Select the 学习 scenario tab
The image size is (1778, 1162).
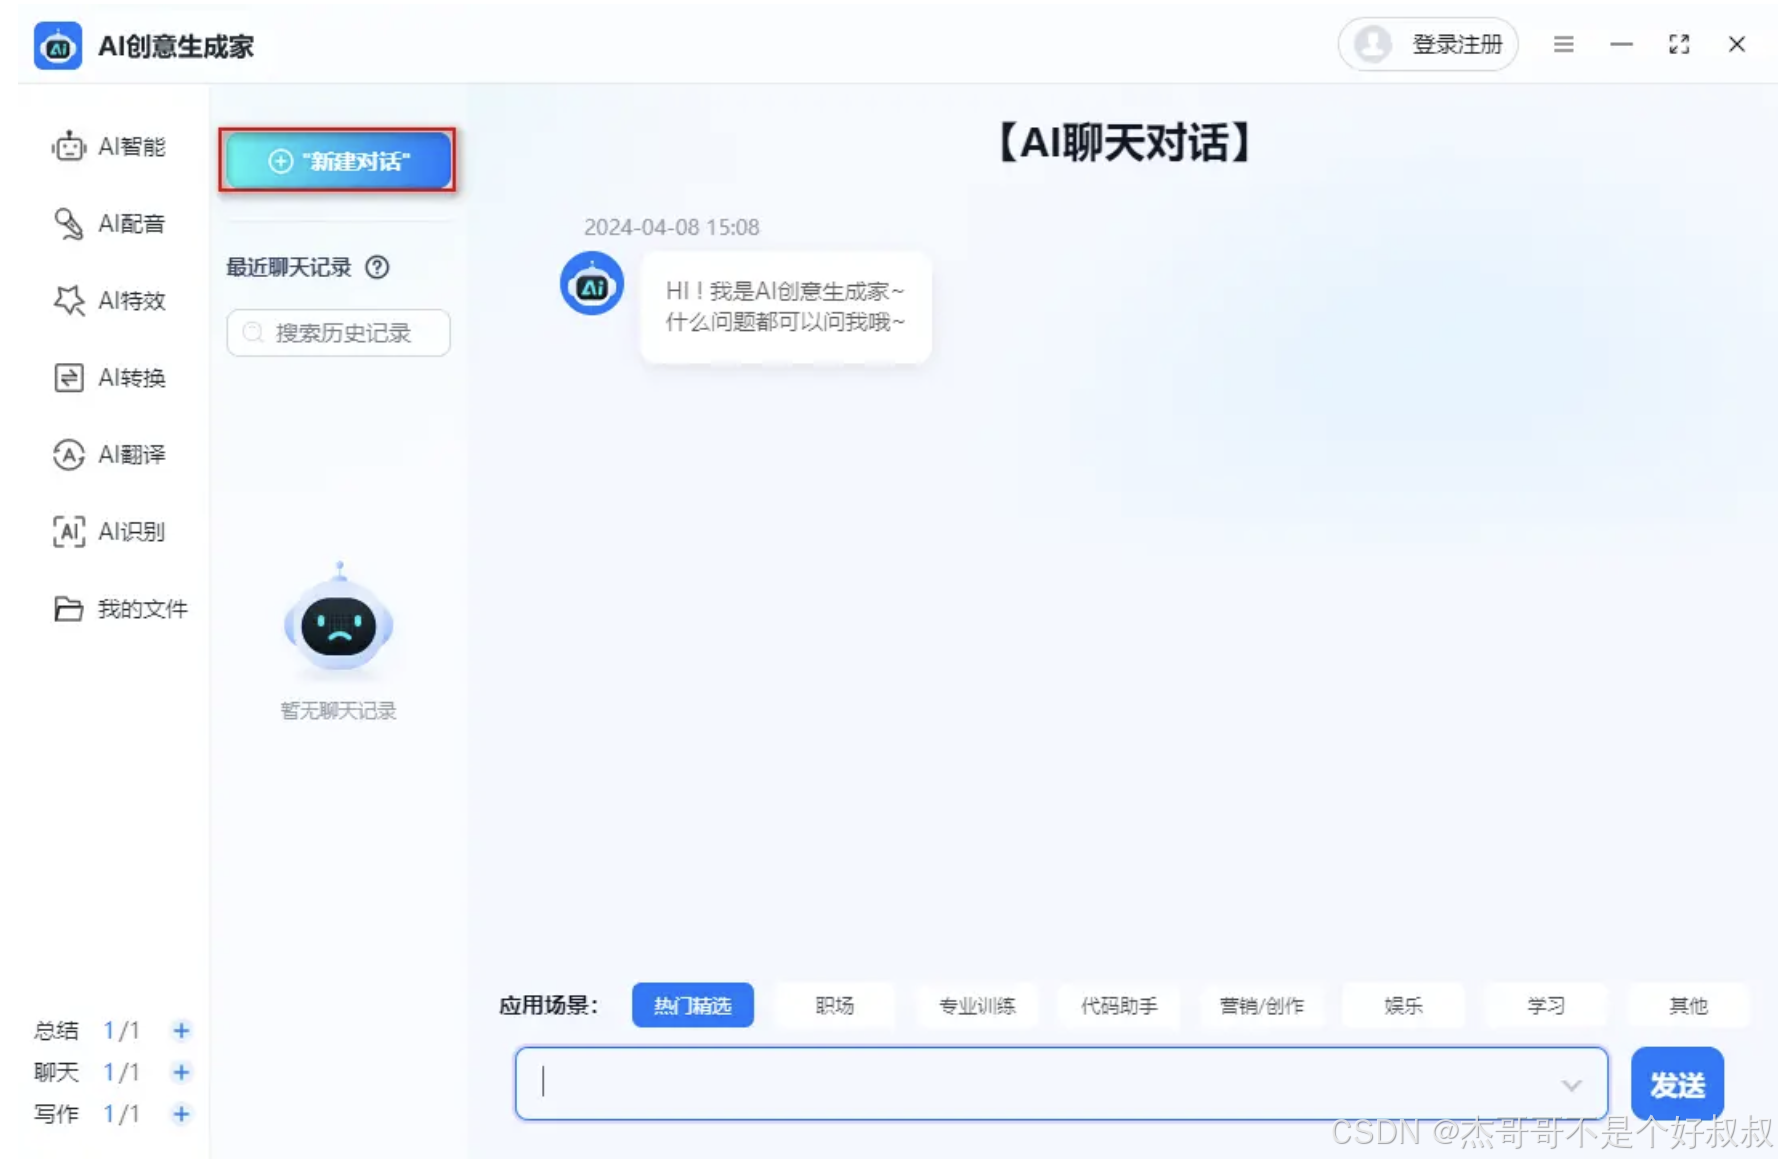click(x=1546, y=1005)
